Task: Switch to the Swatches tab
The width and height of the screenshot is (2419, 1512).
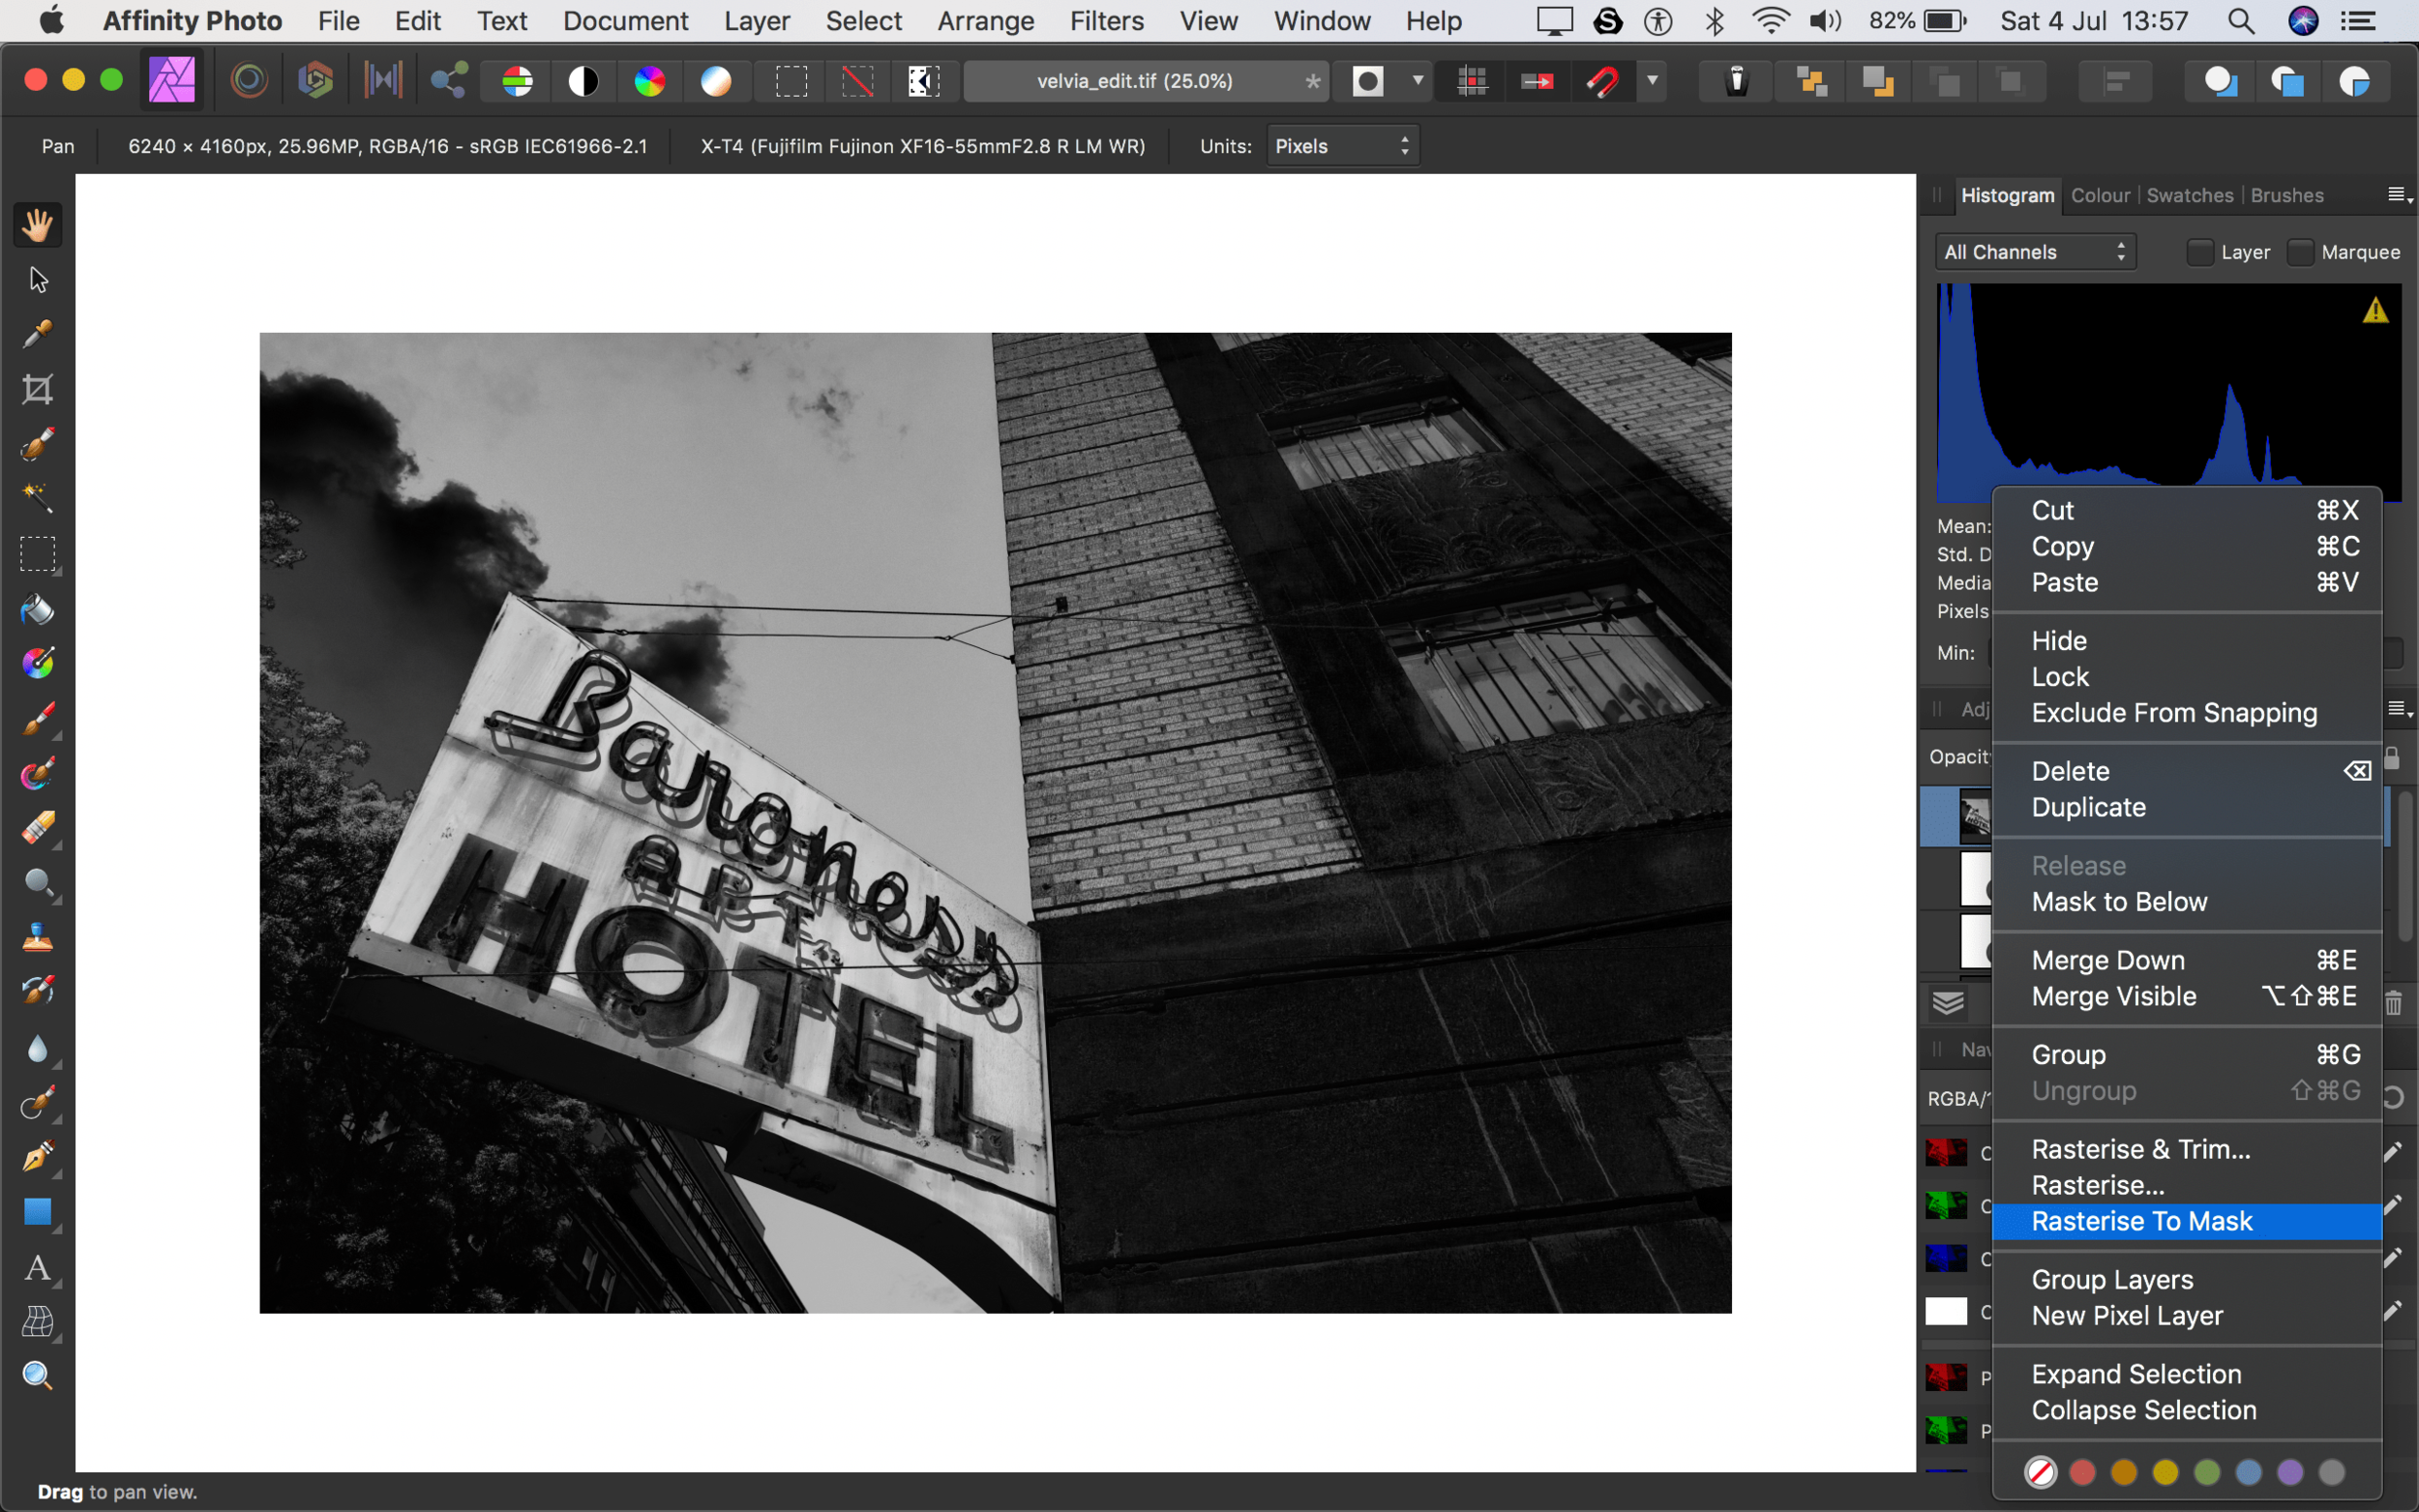Action: pyautogui.click(x=2189, y=195)
